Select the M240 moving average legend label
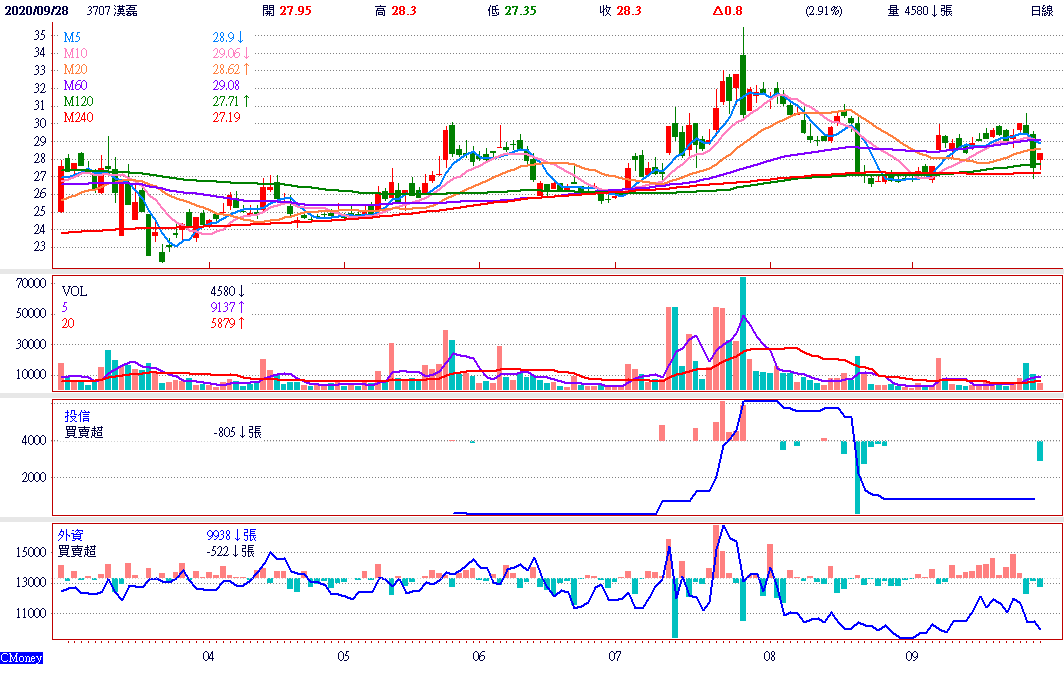This screenshot has width=1064, height=676. (78, 117)
